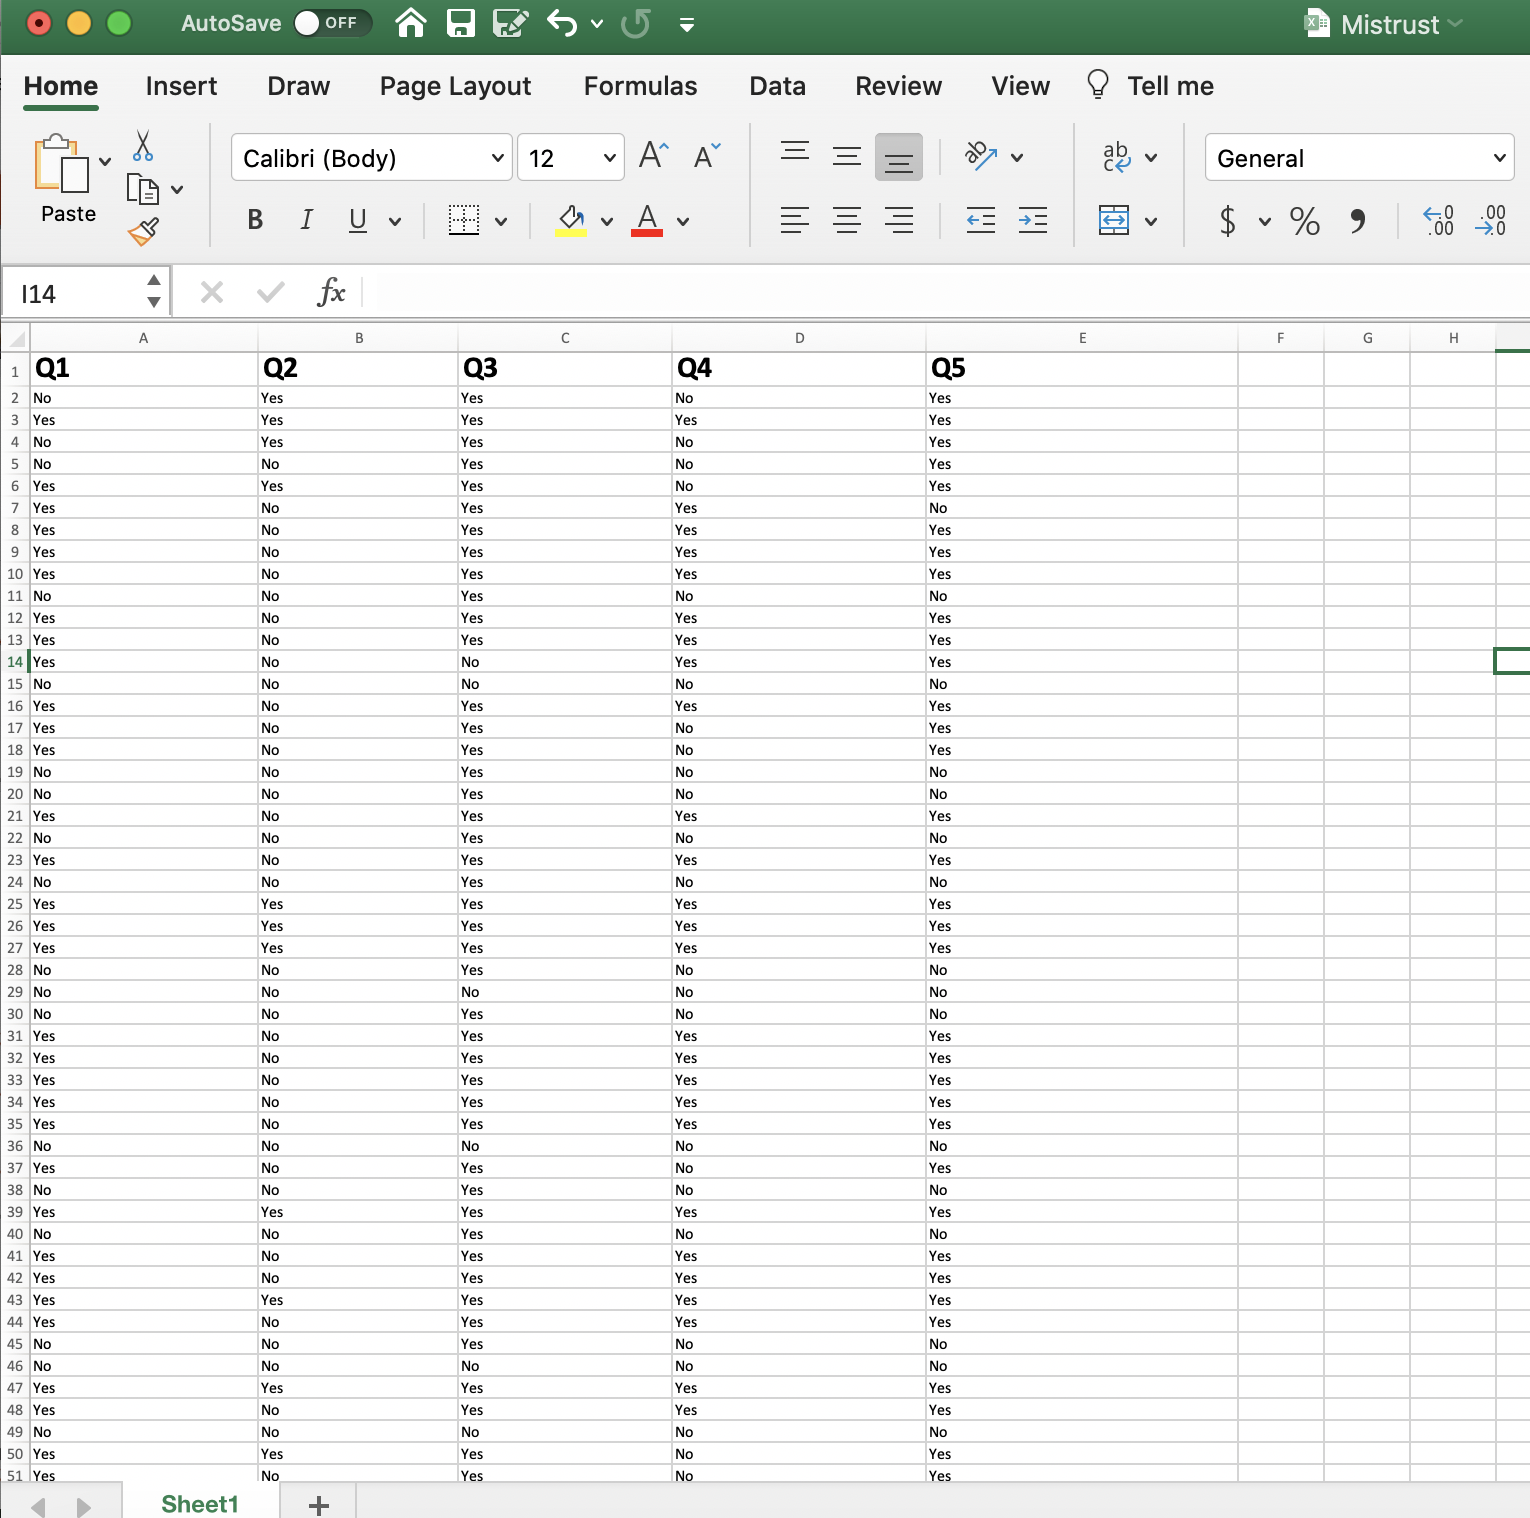The height and width of the screenshot is (1518, 1530).
Task: Click the Decrease Decimal icon
Action: [x=1490, y=220]
